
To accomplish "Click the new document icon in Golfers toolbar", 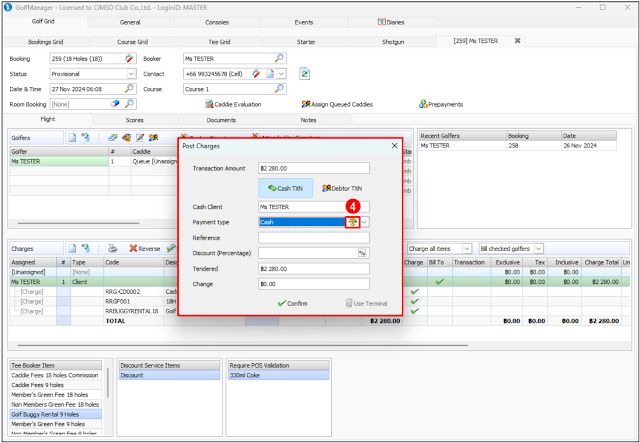I will pyautogui.click(x=72, y=138).
